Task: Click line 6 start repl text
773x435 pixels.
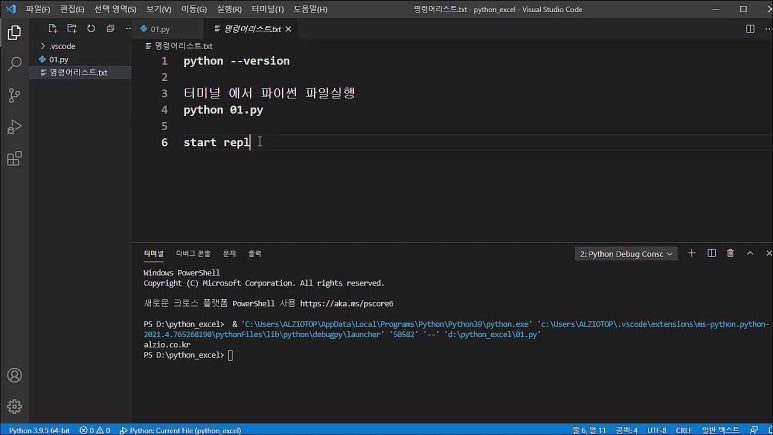Action: point(217,143)
